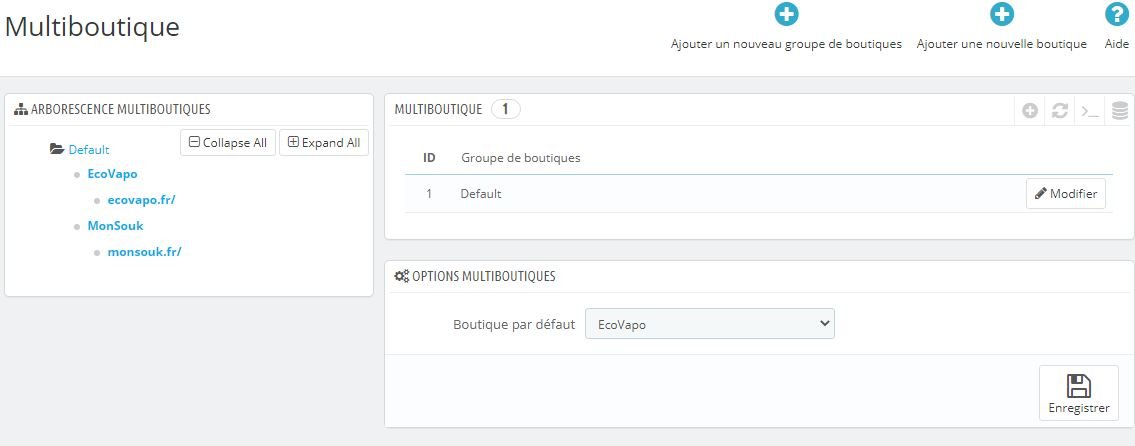Collapse all shop tree nodes
1135x446 pixels.
pyautogui.click(x=228, y=143)
